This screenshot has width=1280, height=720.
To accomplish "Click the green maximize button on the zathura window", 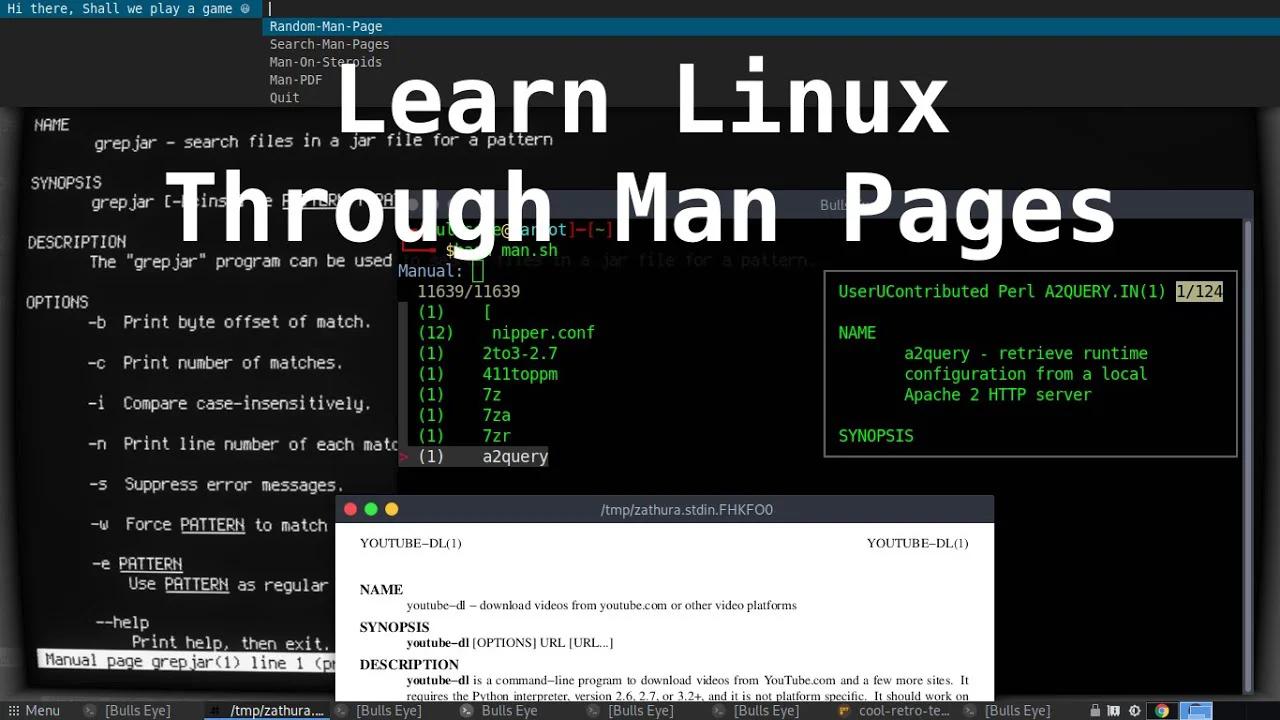I will pos(370,509).
